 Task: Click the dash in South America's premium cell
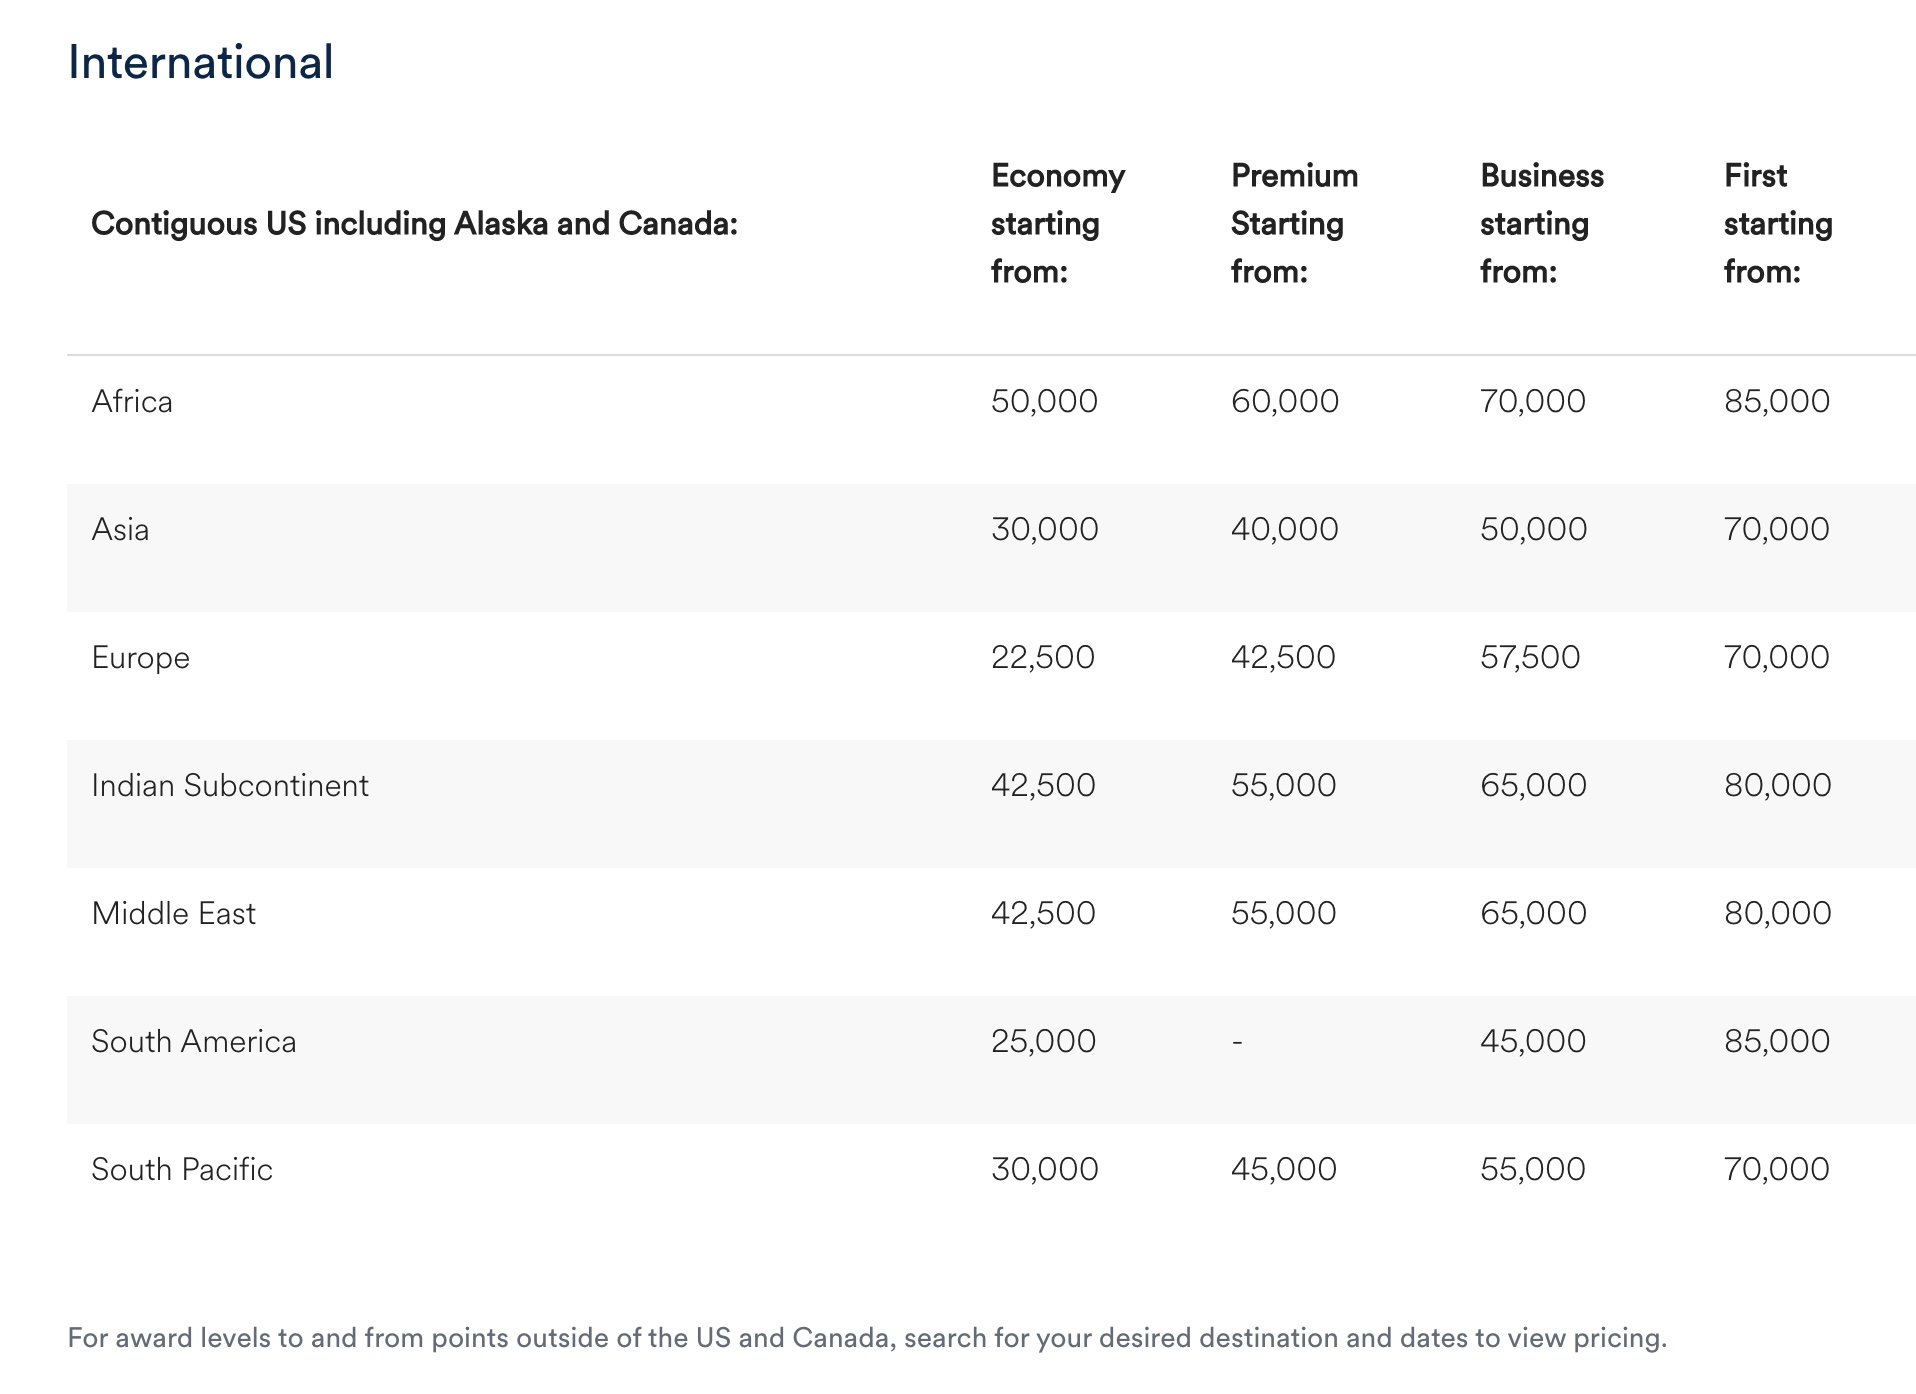point(1238,1042)
